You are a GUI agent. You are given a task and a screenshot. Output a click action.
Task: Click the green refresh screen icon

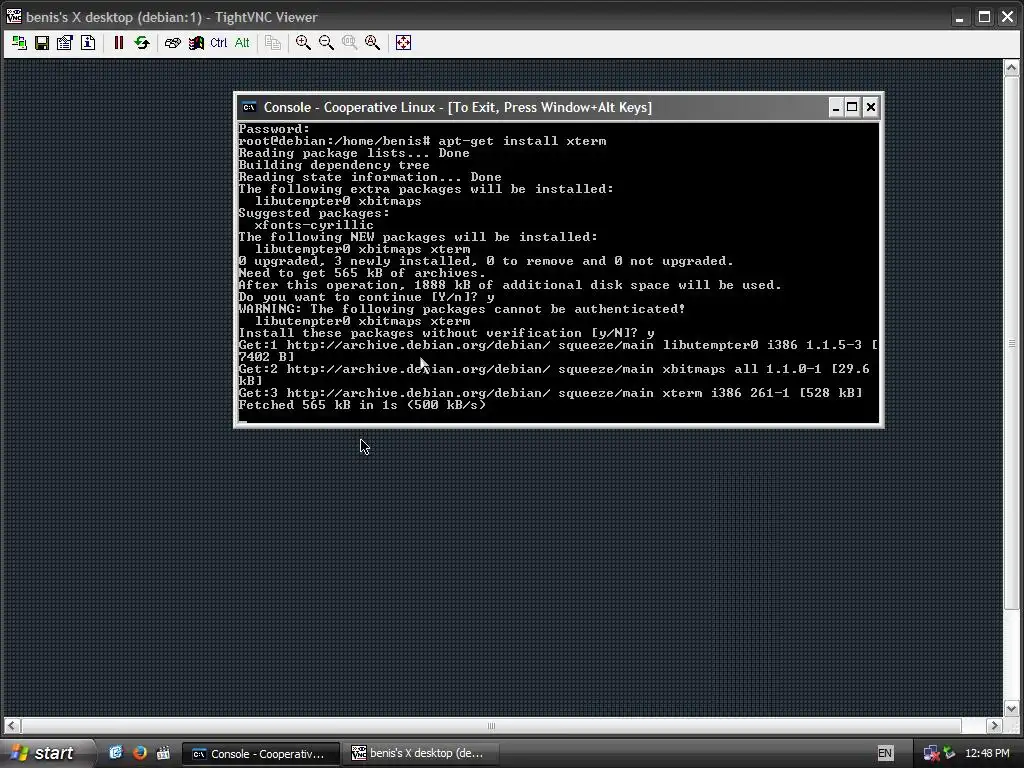tap(142, 43)
